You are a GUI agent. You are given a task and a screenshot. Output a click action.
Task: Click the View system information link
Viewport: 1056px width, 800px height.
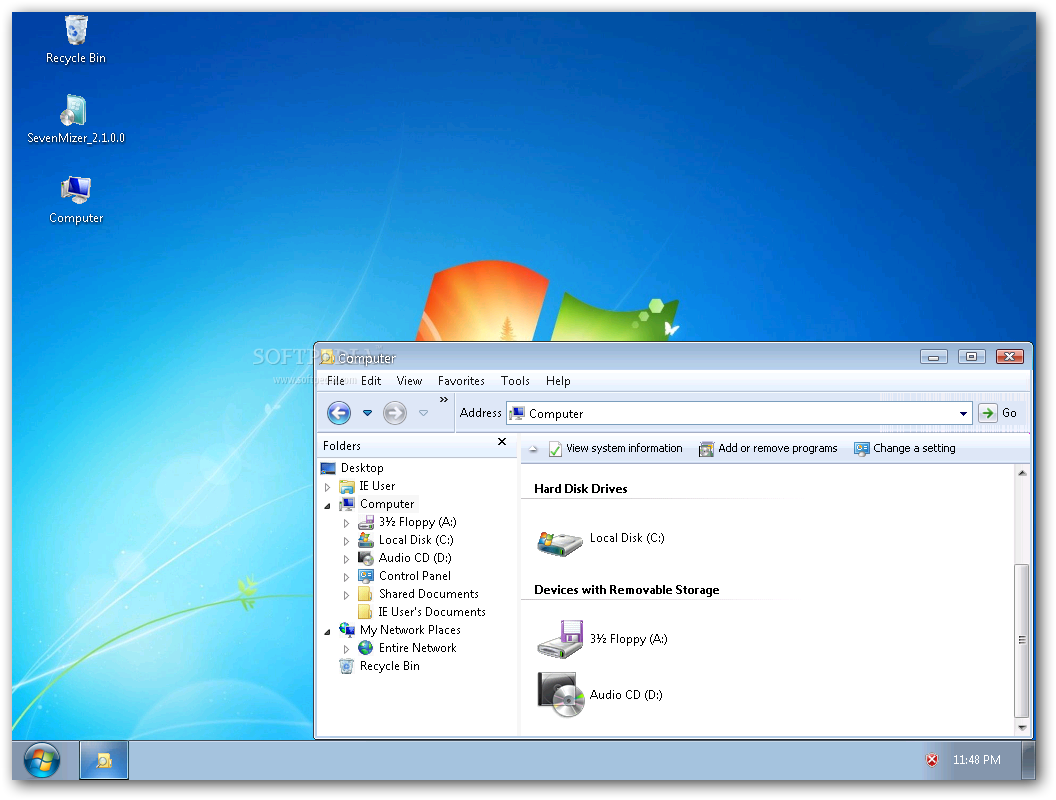(624, 448)
